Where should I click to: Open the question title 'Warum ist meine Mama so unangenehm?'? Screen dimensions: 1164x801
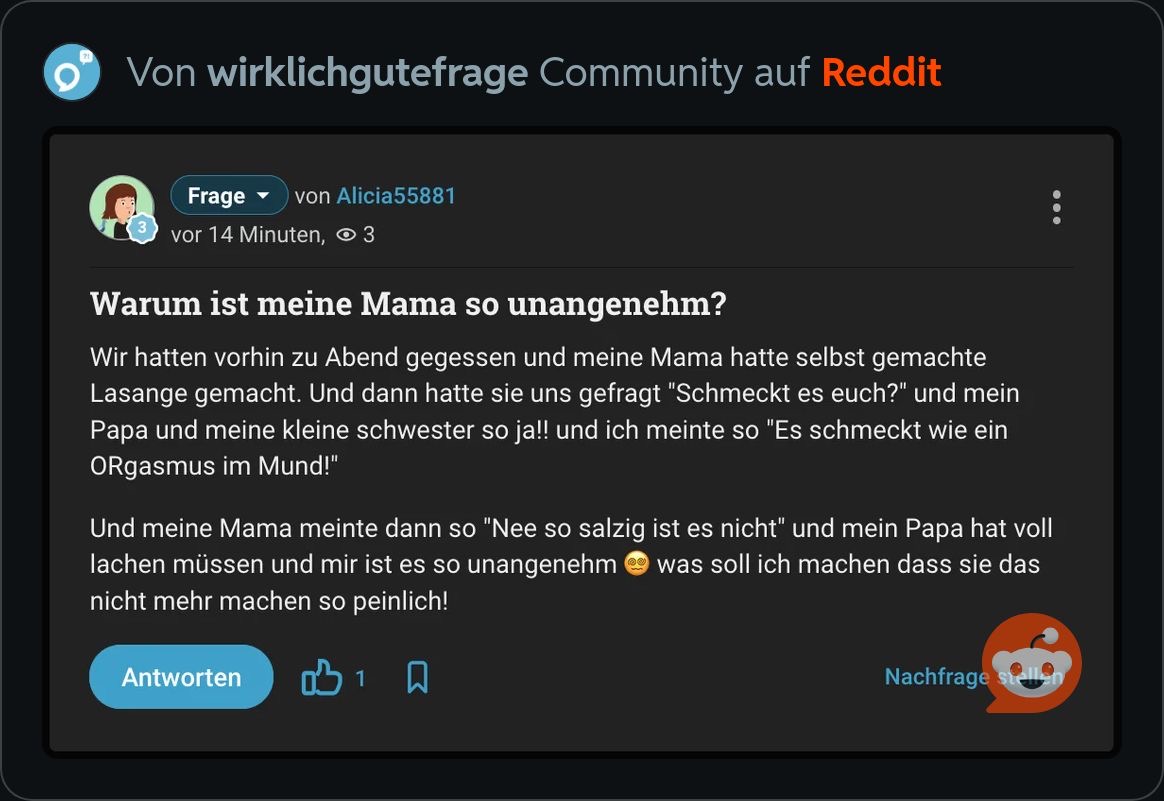click(x=408, y=304)
